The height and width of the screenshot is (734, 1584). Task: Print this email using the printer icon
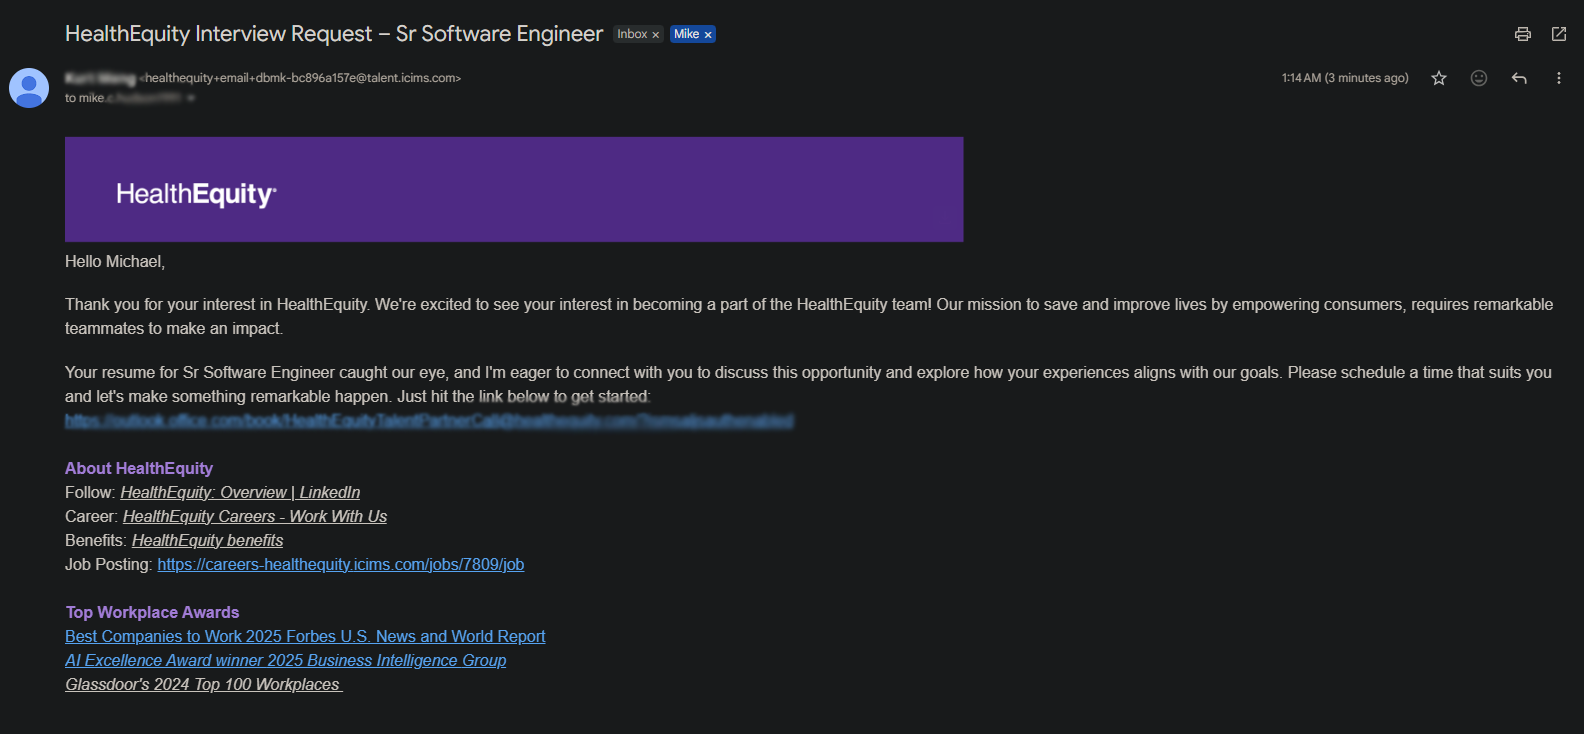pos(1522,34)
